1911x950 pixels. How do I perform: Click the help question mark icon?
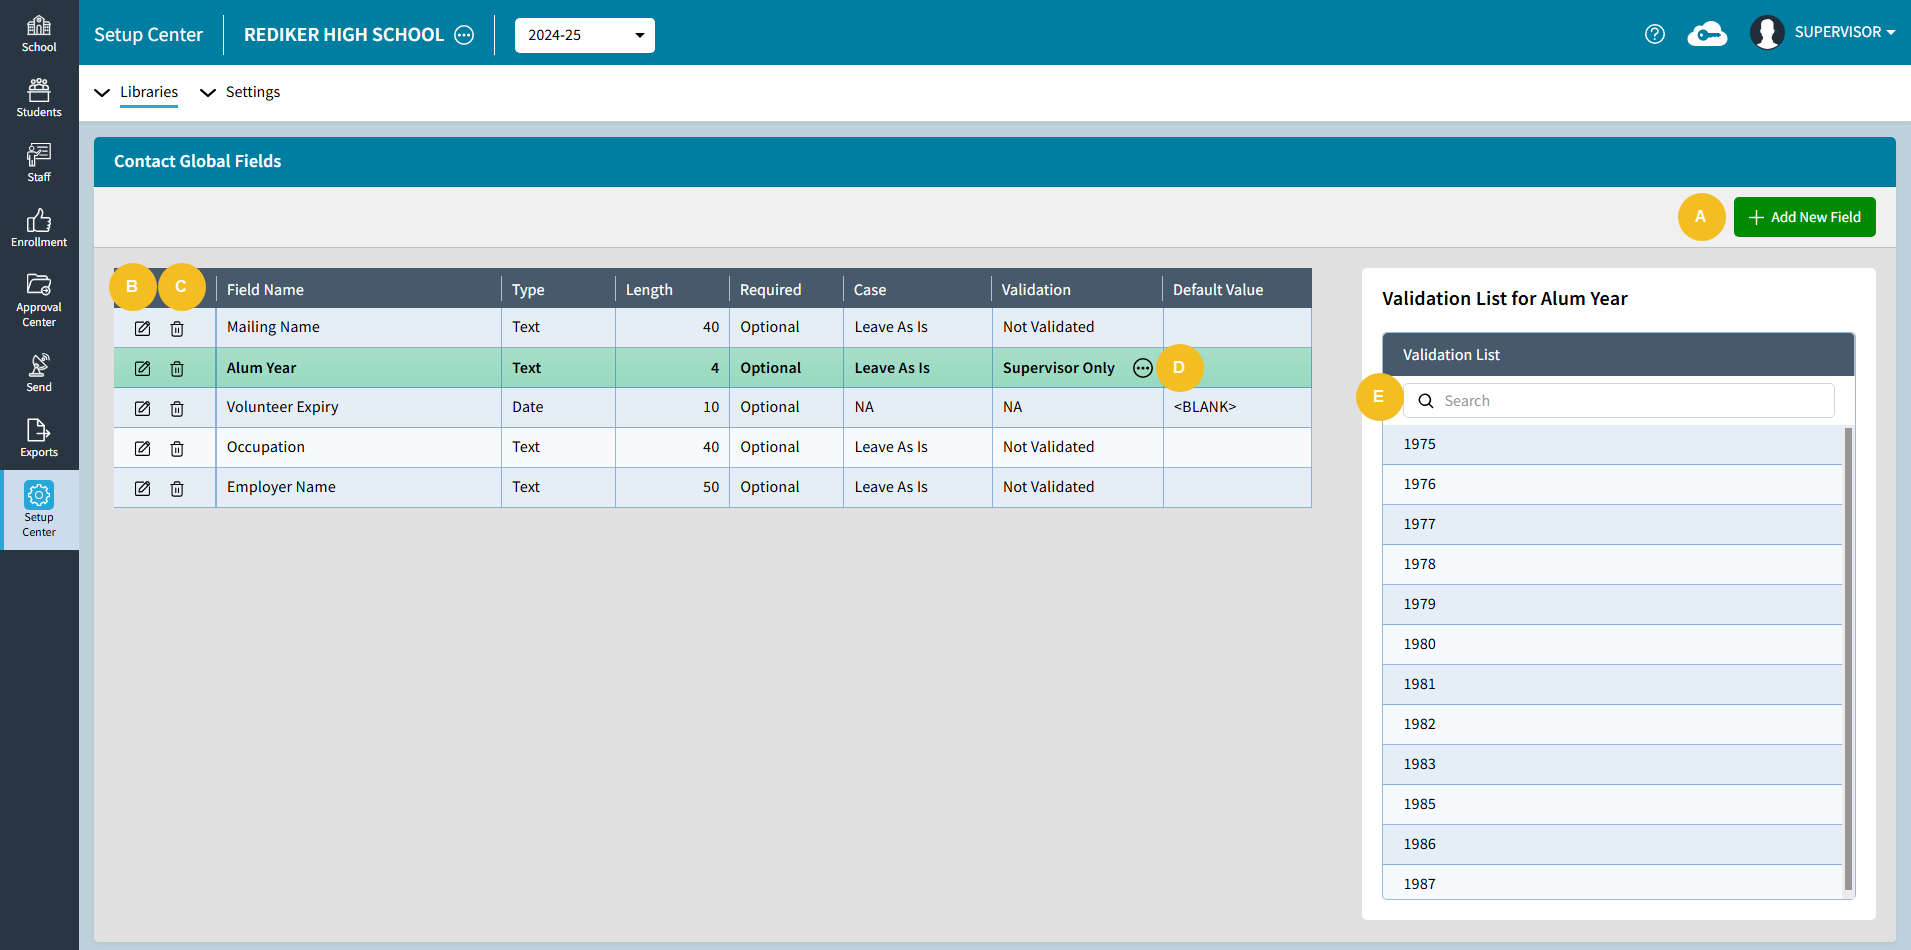pyautogui.click(x=1655, y=34)
